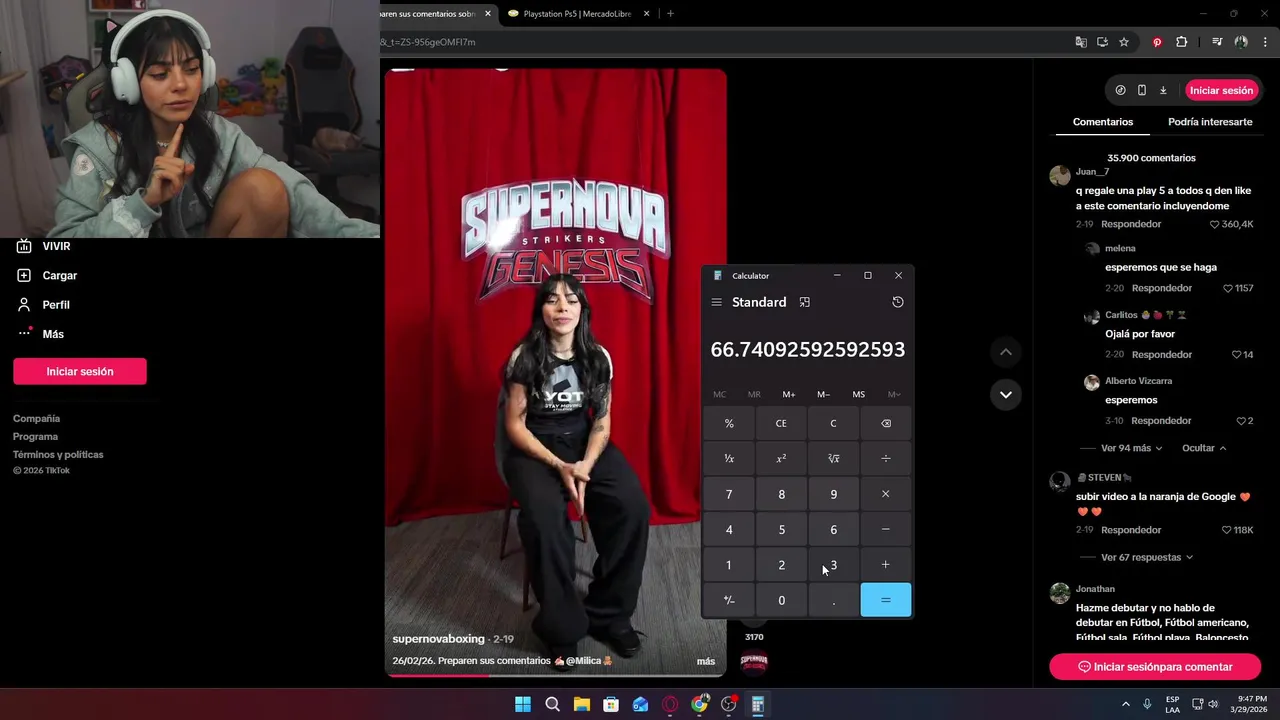
Task: Toggle Calculator keep-on-top mode icon
Action: pyautogui.click(x=804, y=302)
